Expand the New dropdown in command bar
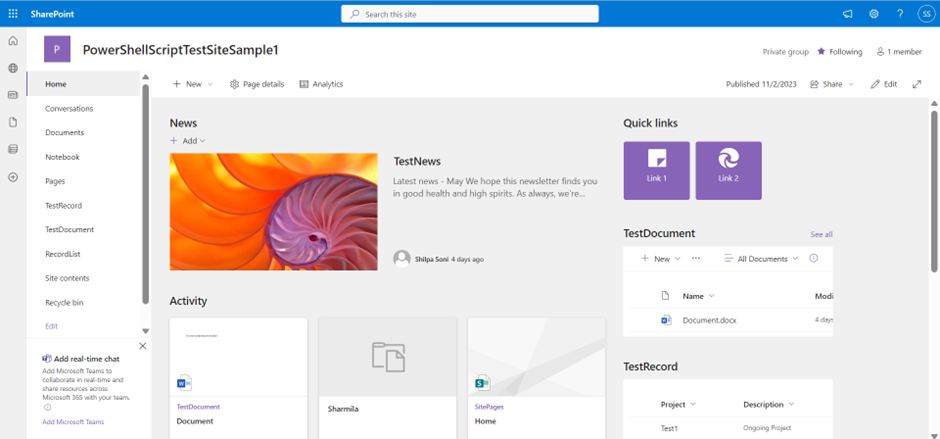Screen dimensions: 940x439 (193, 84)
